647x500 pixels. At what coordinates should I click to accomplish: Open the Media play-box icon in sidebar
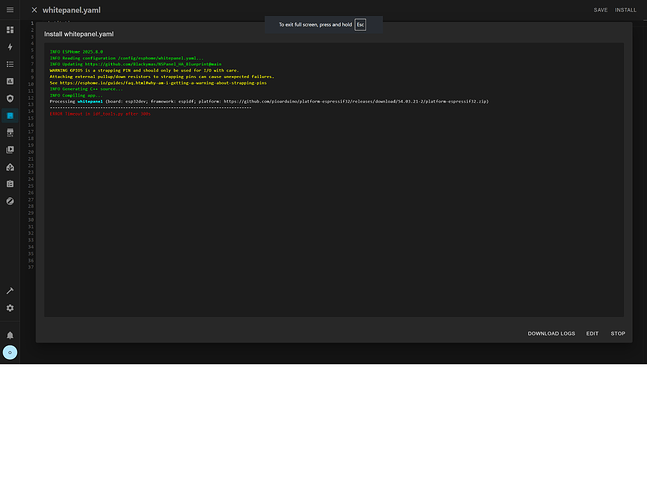10,150
